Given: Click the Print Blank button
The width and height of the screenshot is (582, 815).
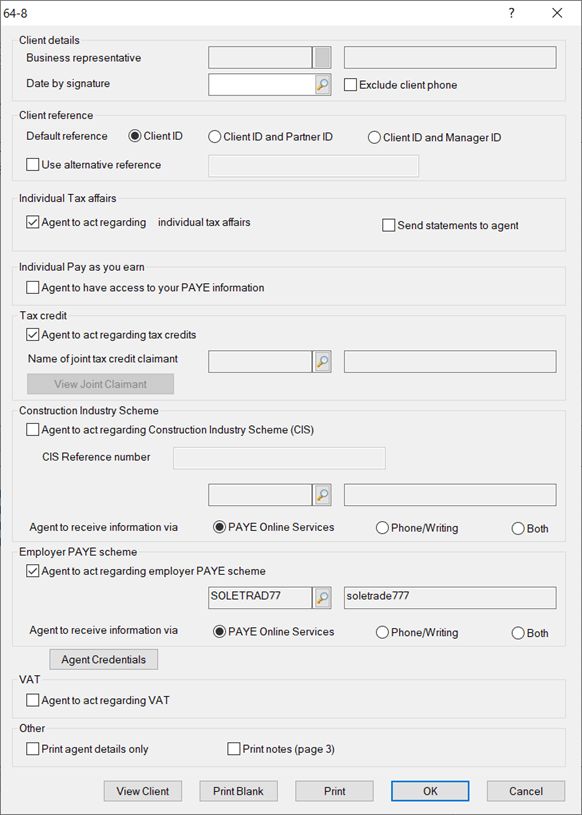Looking at the screenshot, I should 239,791.
